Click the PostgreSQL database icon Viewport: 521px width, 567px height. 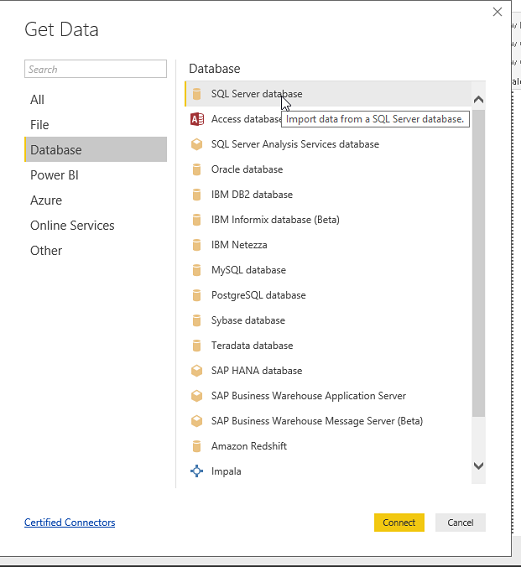point(197,295)
